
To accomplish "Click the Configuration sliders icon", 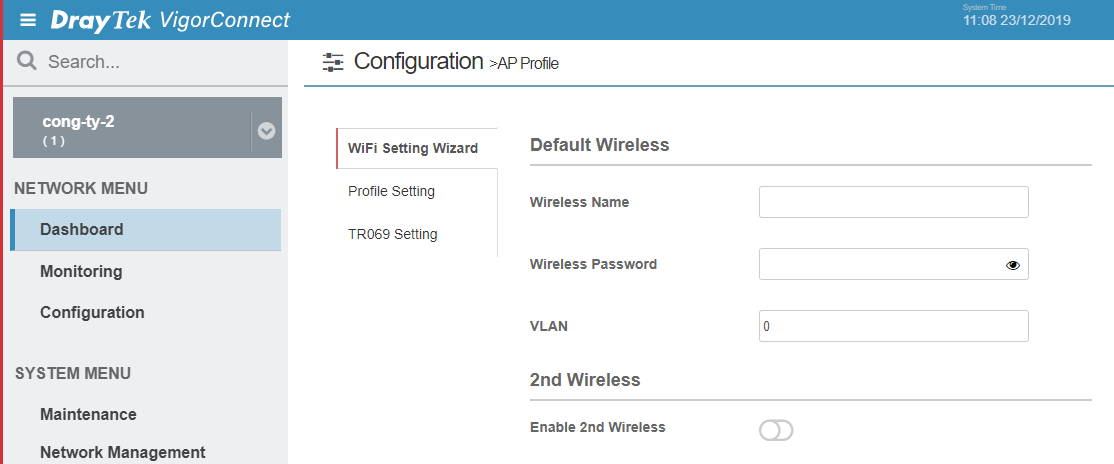I will 332,62.
